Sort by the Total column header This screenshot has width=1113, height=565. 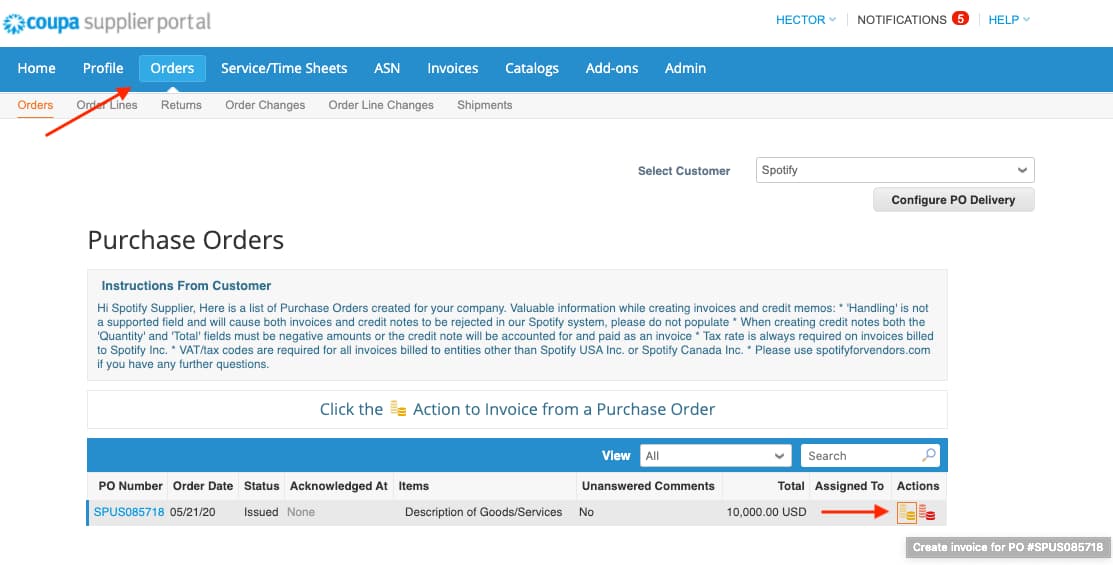point(790,486)
